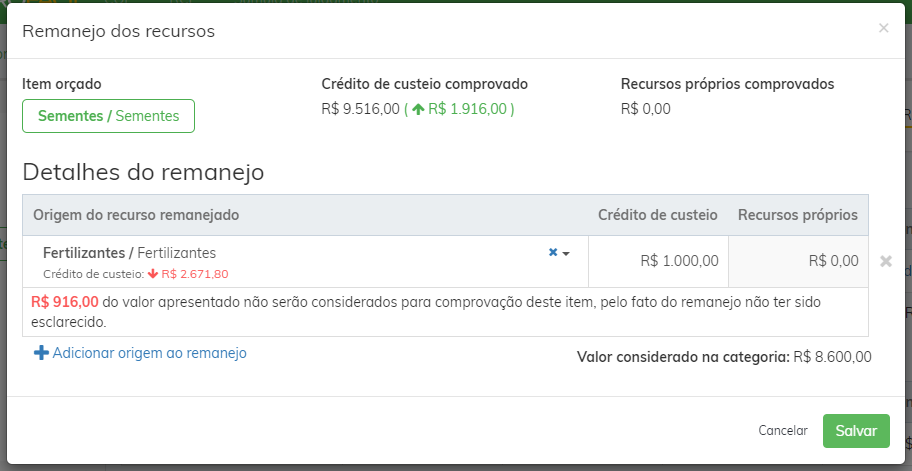Click the Origem do recurso remanejado header
This screenshot has width=912, height=471.
point(136,215)
